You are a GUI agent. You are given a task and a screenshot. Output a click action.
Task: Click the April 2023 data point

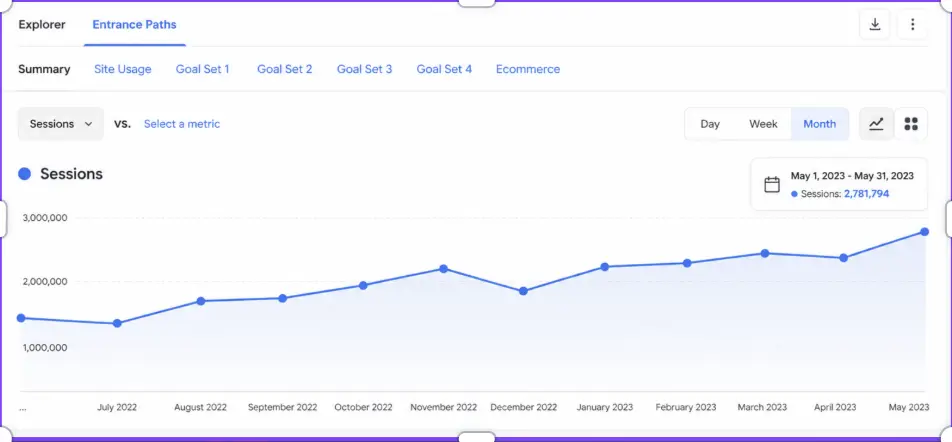pyautogui.click(x=843, y=258)
